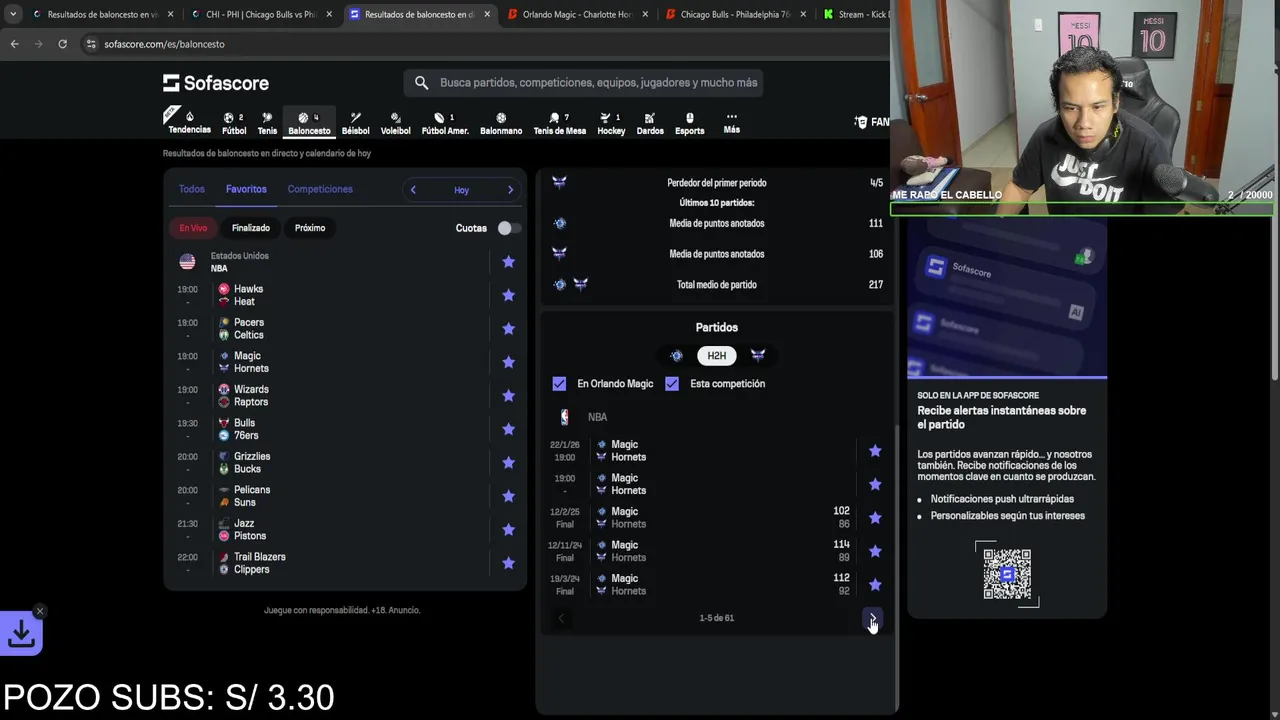This screenshot has width=1280, height=720.
Task: Favorite star for Wizards vs Raptors
Action: [x=508, y=396]
